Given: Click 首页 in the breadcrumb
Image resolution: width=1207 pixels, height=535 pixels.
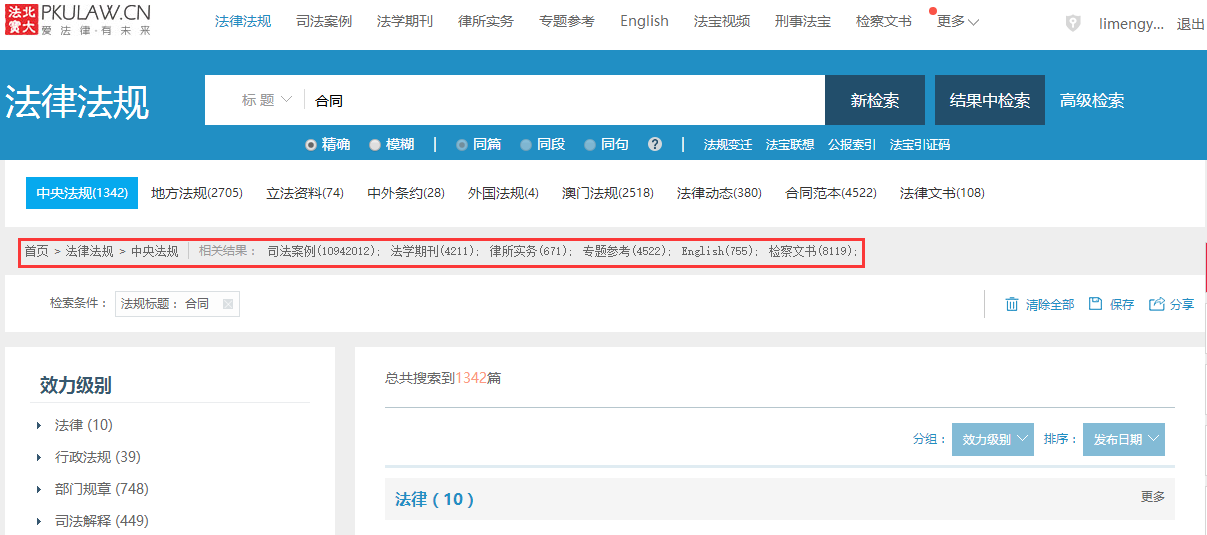Looking at the screenshot, I should 37,251.
